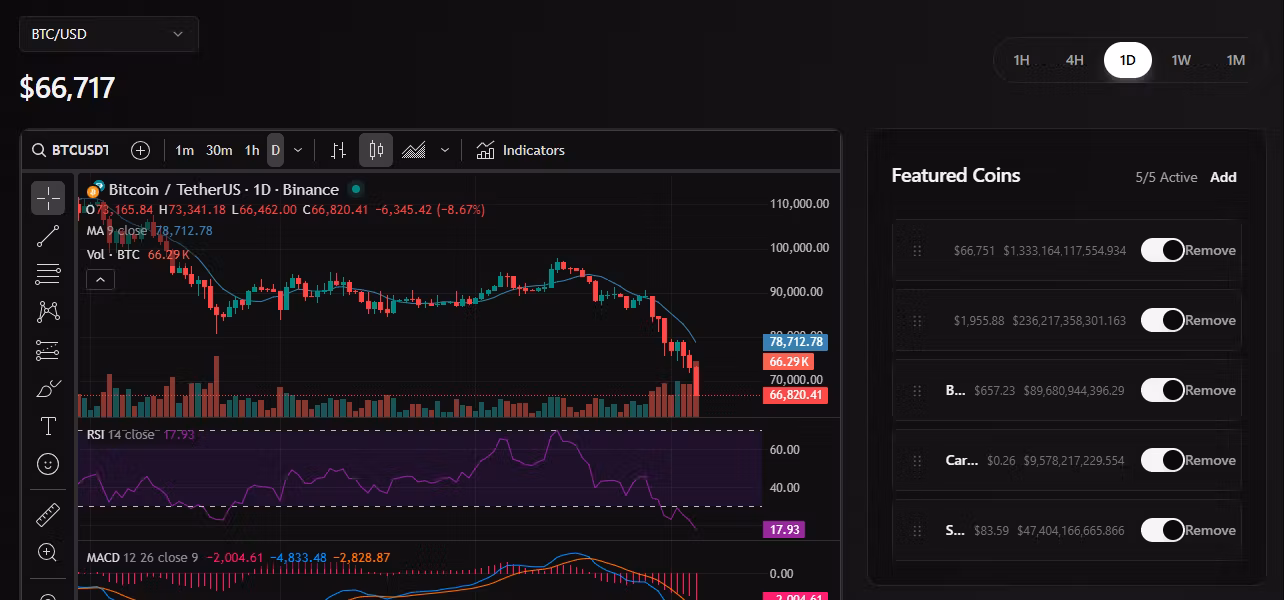Switch to the 1W timeframe tab
Screen dimensions: 1284x600
tap(1181, 60)
